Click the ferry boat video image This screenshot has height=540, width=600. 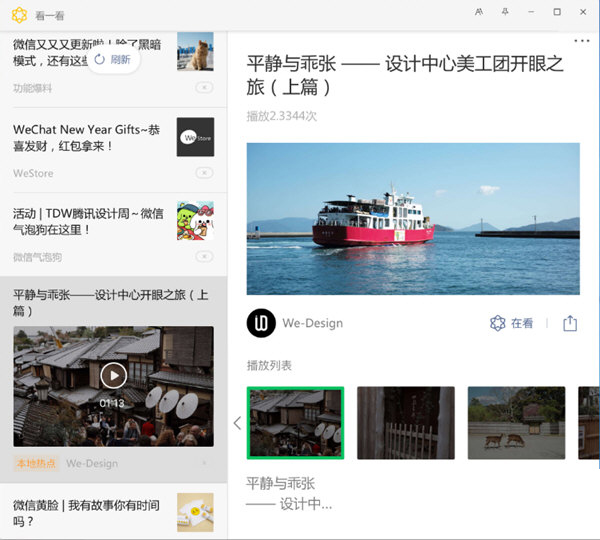(x=413, y=219)
